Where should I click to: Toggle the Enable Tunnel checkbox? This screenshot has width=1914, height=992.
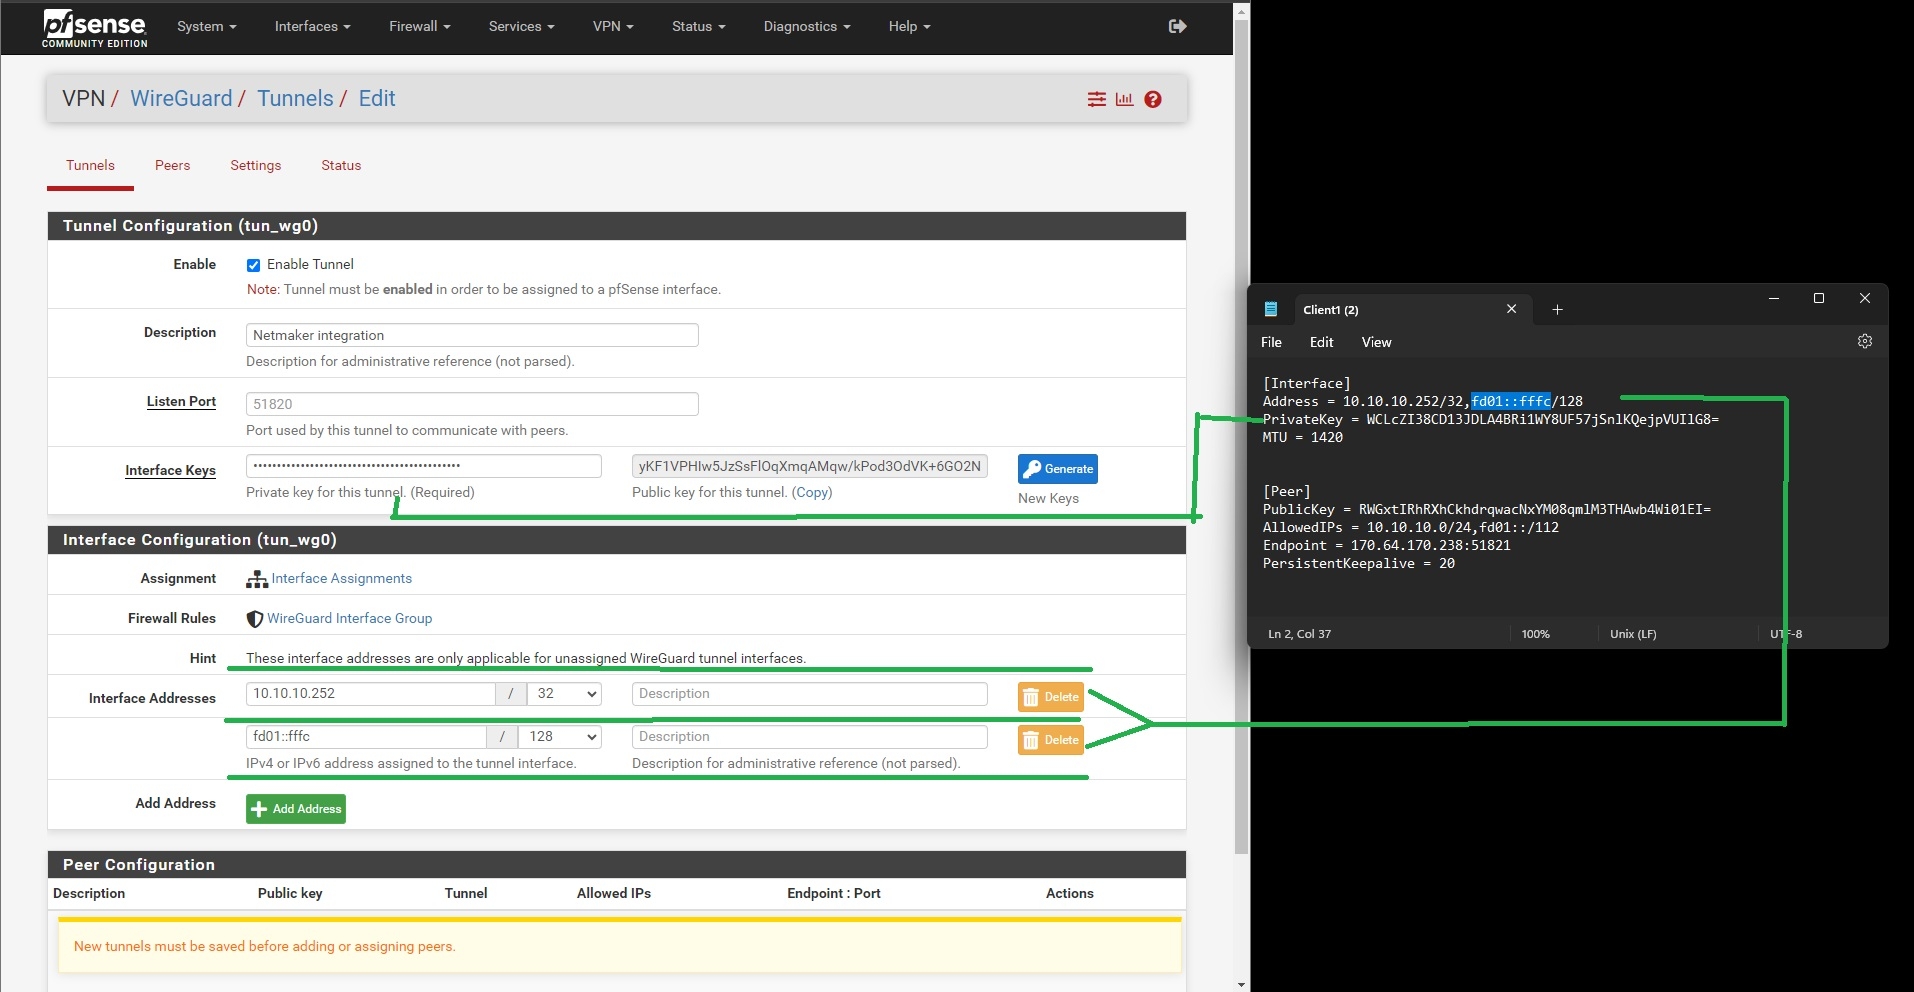click(x=254, y=265)
